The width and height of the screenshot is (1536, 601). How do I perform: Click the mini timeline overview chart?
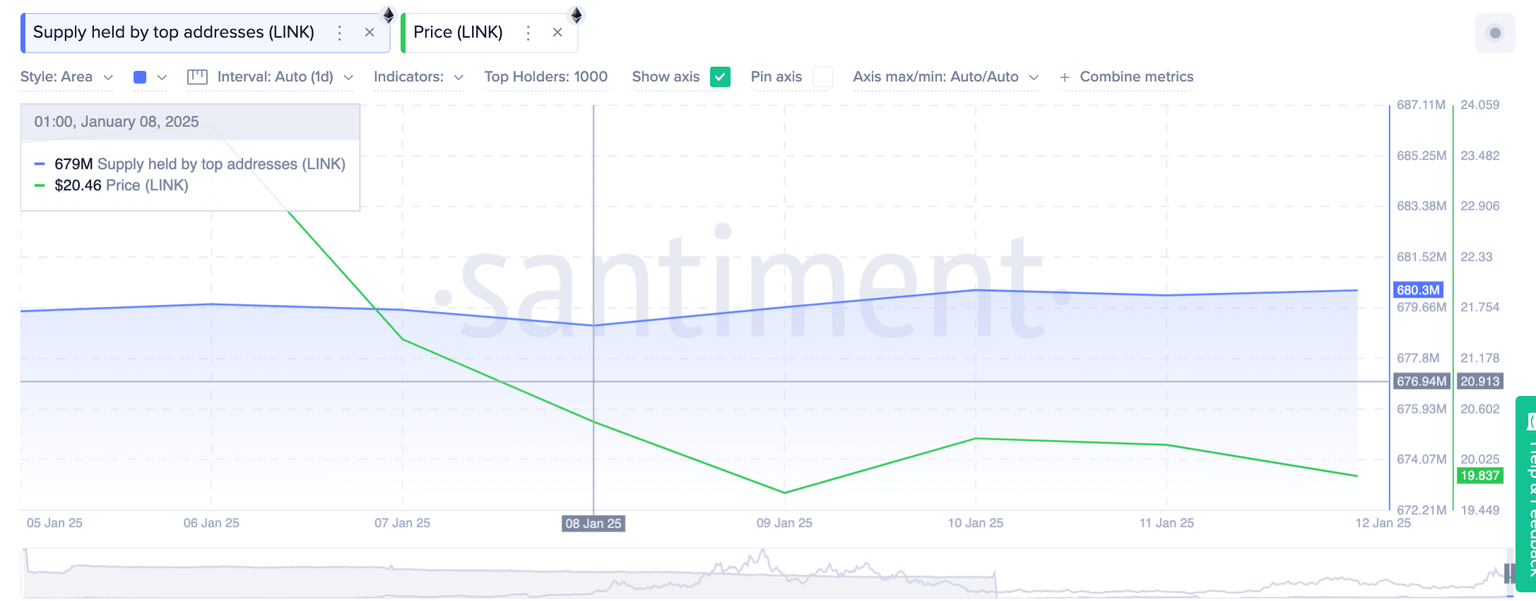[x=760, y=573]
